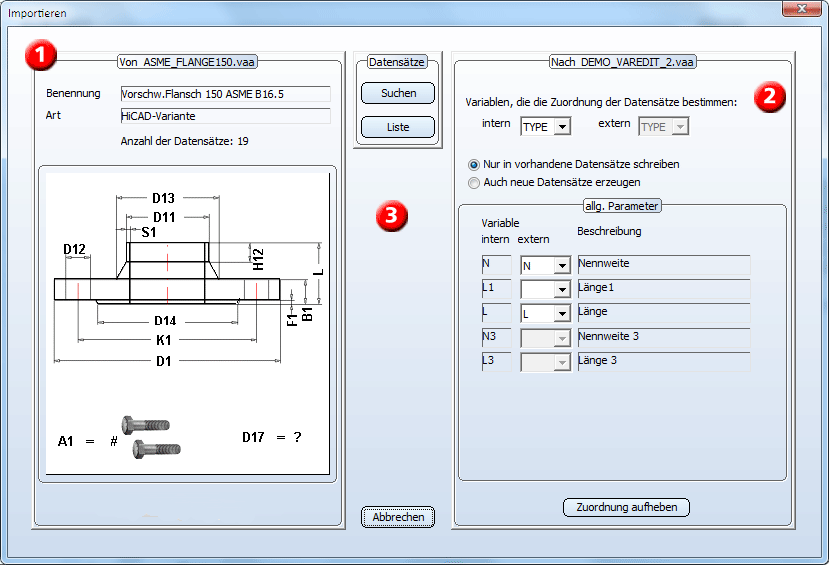Click the Länge1 description field

[x=663, y=289]
